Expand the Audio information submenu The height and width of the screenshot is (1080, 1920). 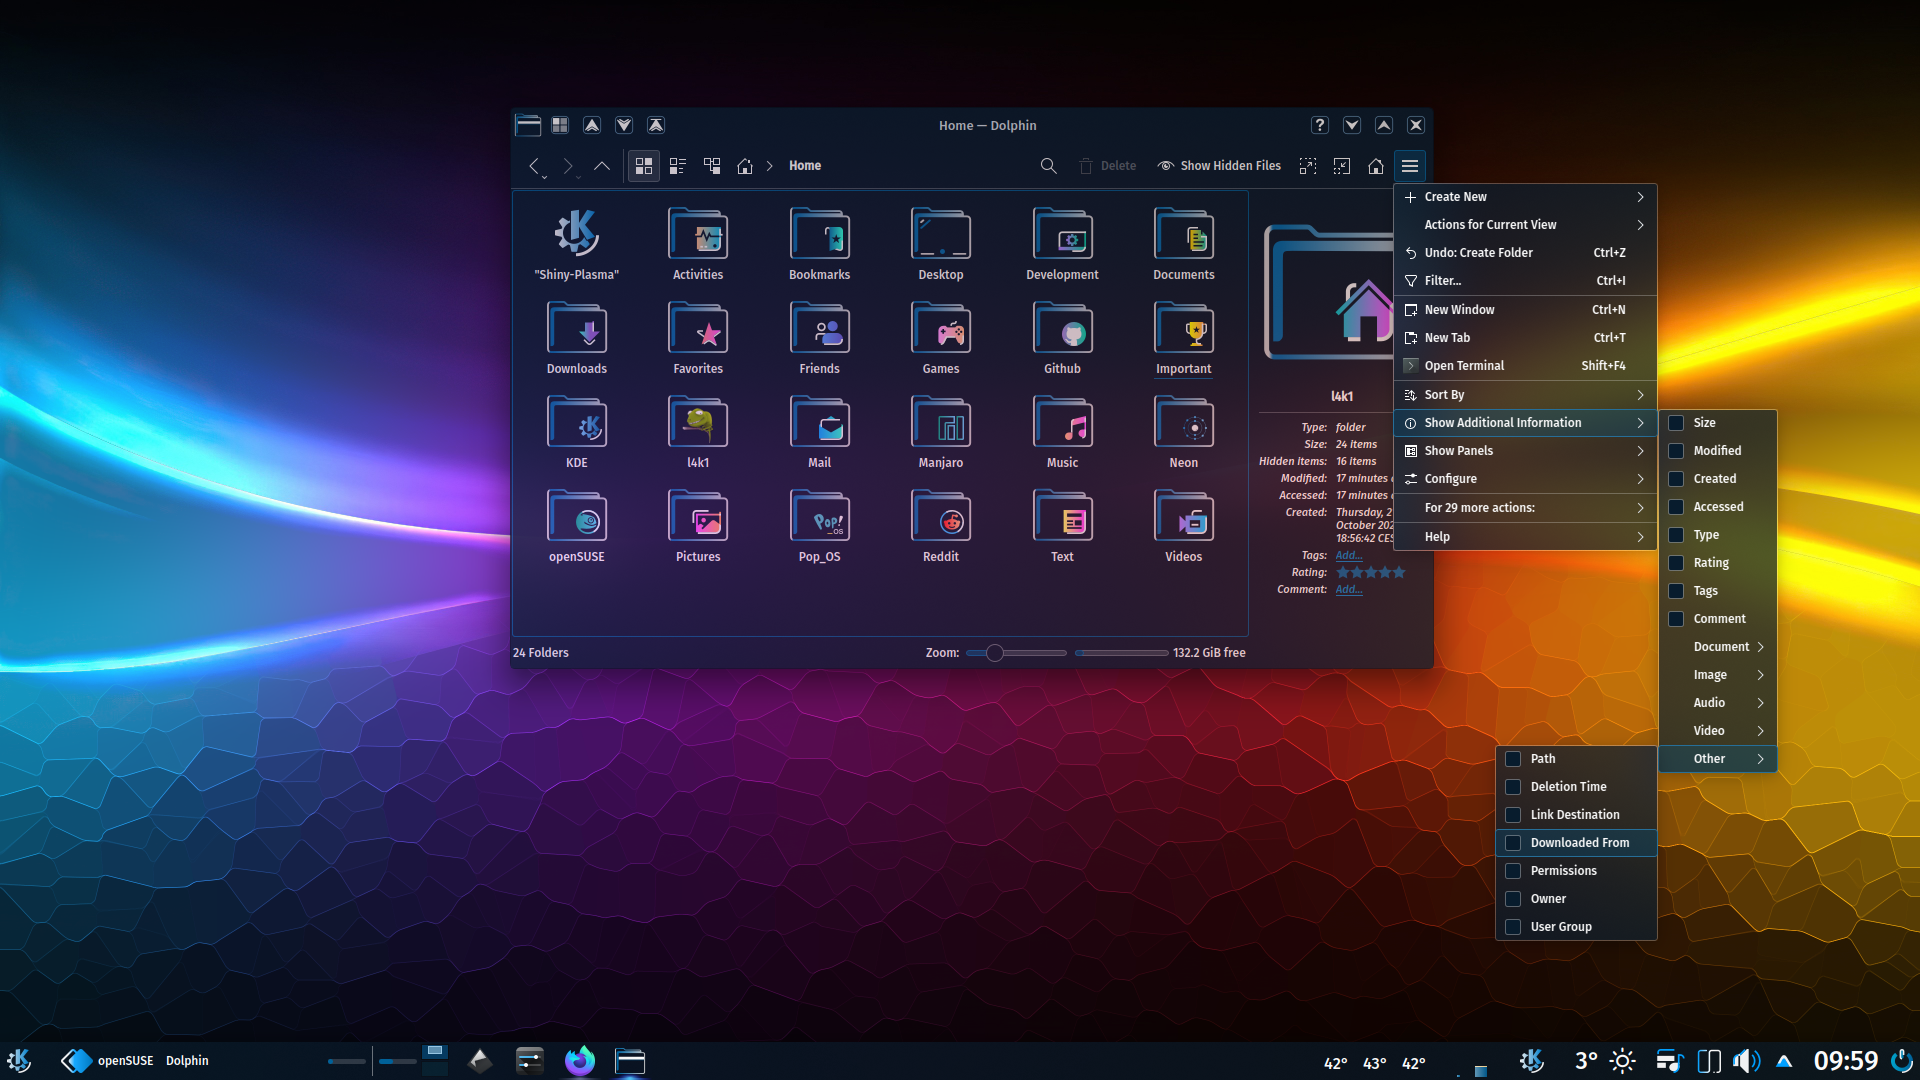click(x=1717, y=703)
